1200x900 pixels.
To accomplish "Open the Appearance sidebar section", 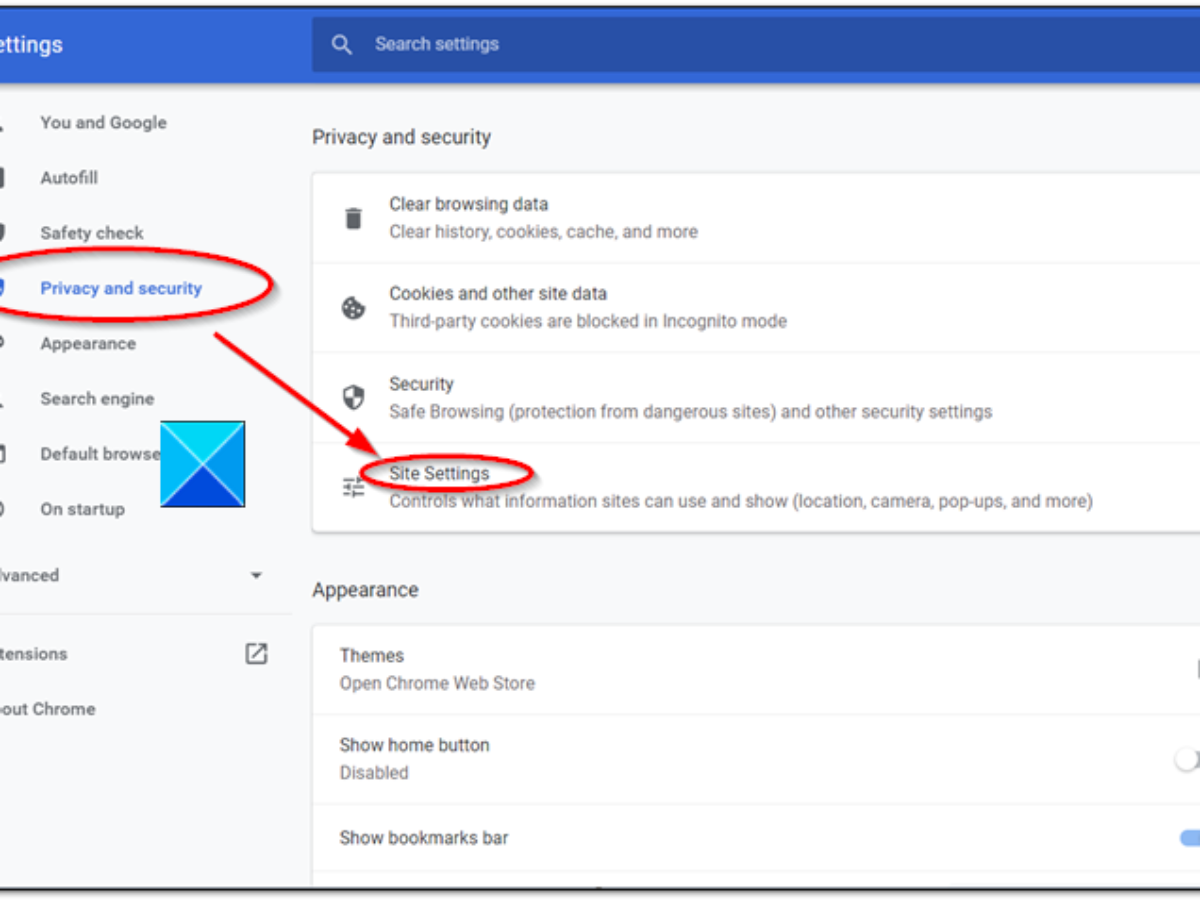I will (x=88, y=343).
